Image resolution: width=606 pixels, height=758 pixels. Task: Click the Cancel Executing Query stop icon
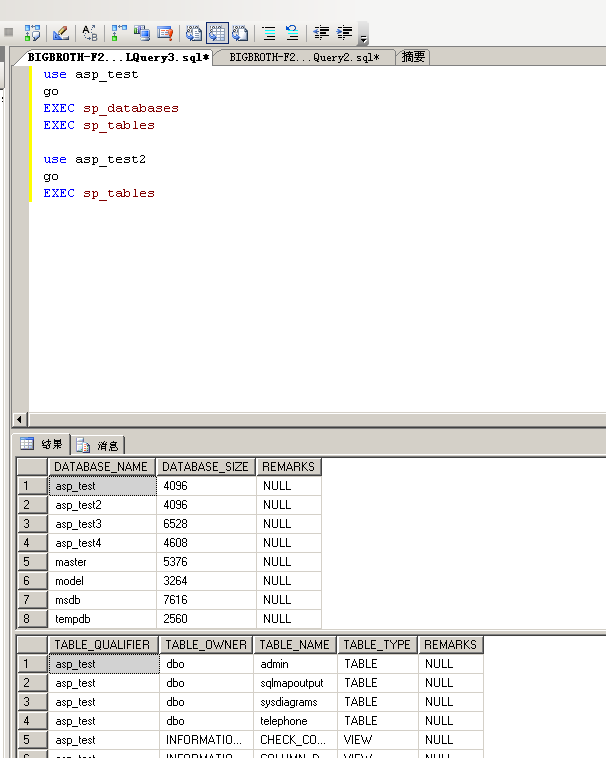[x=9, y=32]
